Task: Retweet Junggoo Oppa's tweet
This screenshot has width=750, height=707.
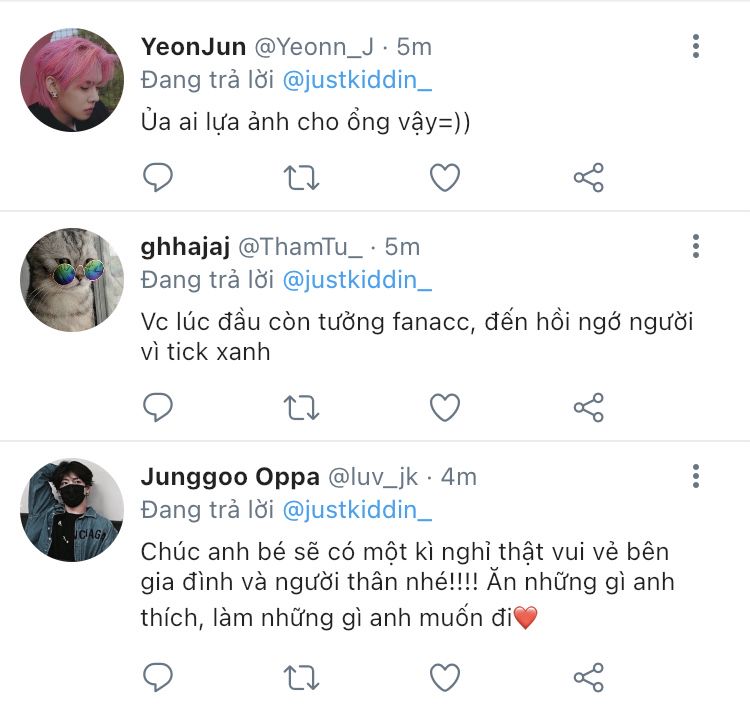Action: click(301, 677)
